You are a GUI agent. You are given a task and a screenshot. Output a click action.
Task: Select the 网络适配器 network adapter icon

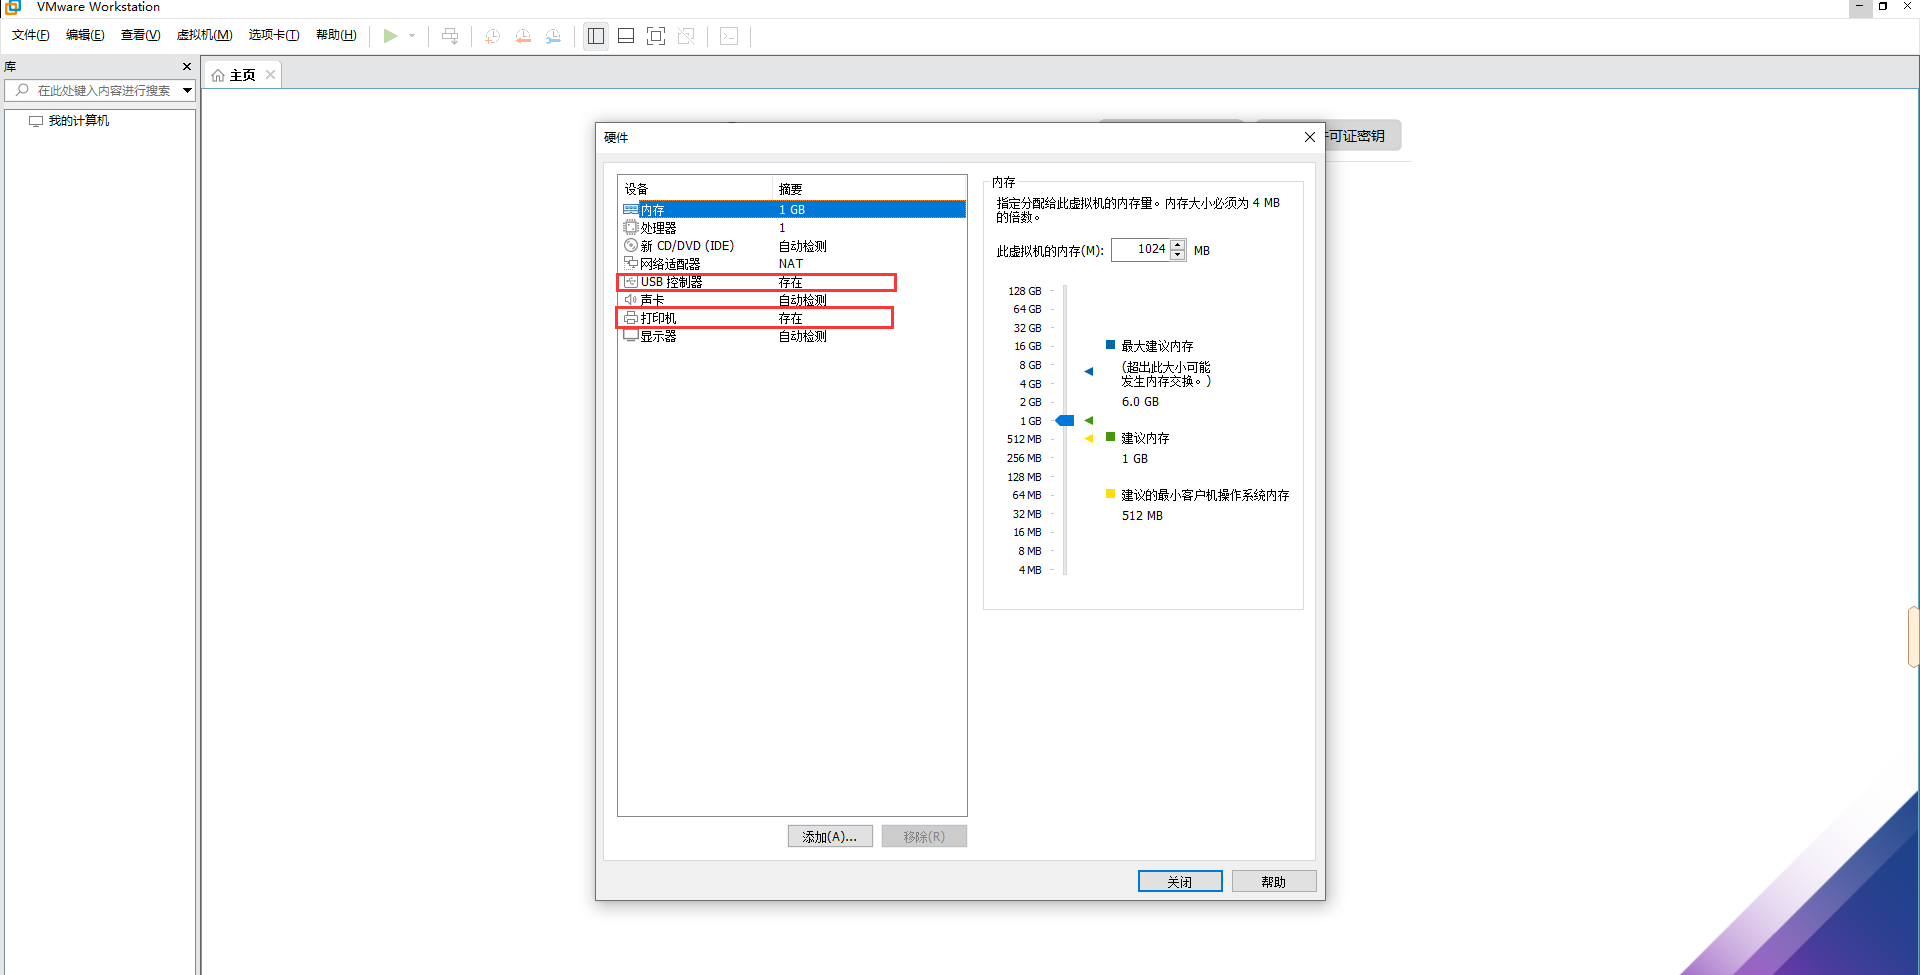point(630,263)
